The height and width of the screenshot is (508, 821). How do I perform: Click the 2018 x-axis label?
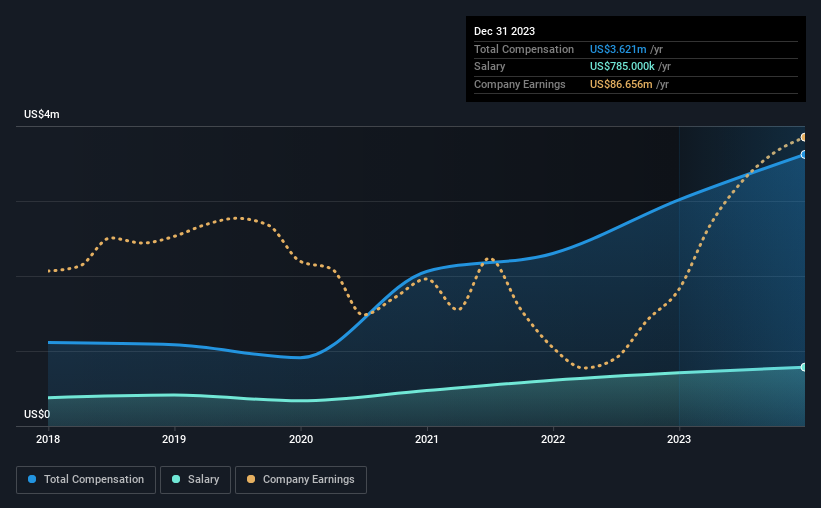[48, 439]
